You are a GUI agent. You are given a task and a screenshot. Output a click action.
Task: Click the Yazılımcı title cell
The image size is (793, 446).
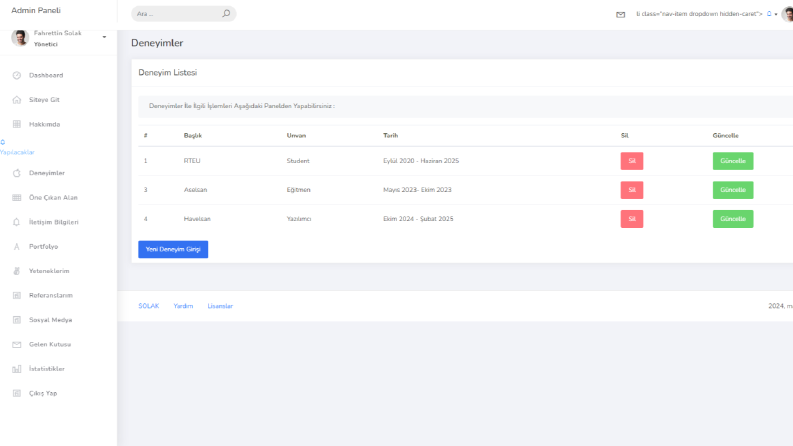(299, 219)
